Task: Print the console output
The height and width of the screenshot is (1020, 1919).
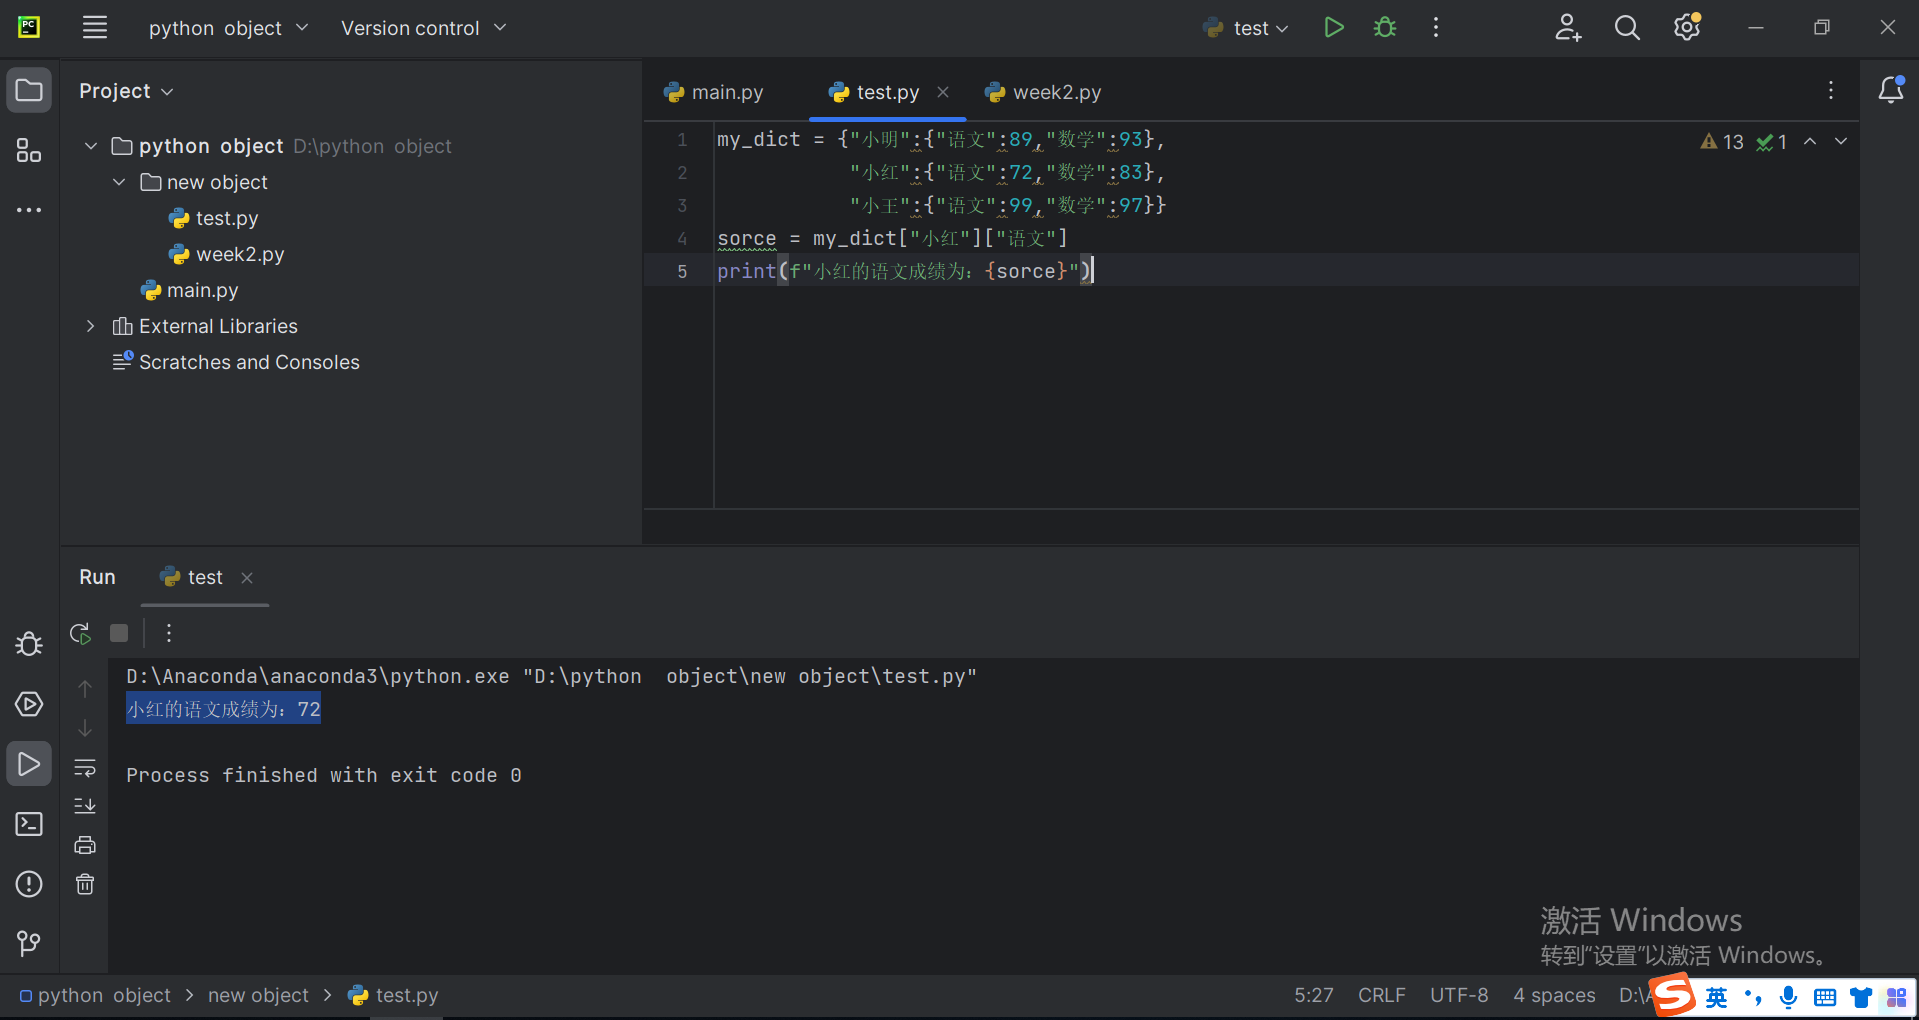Action: click(x=85, y=845)
